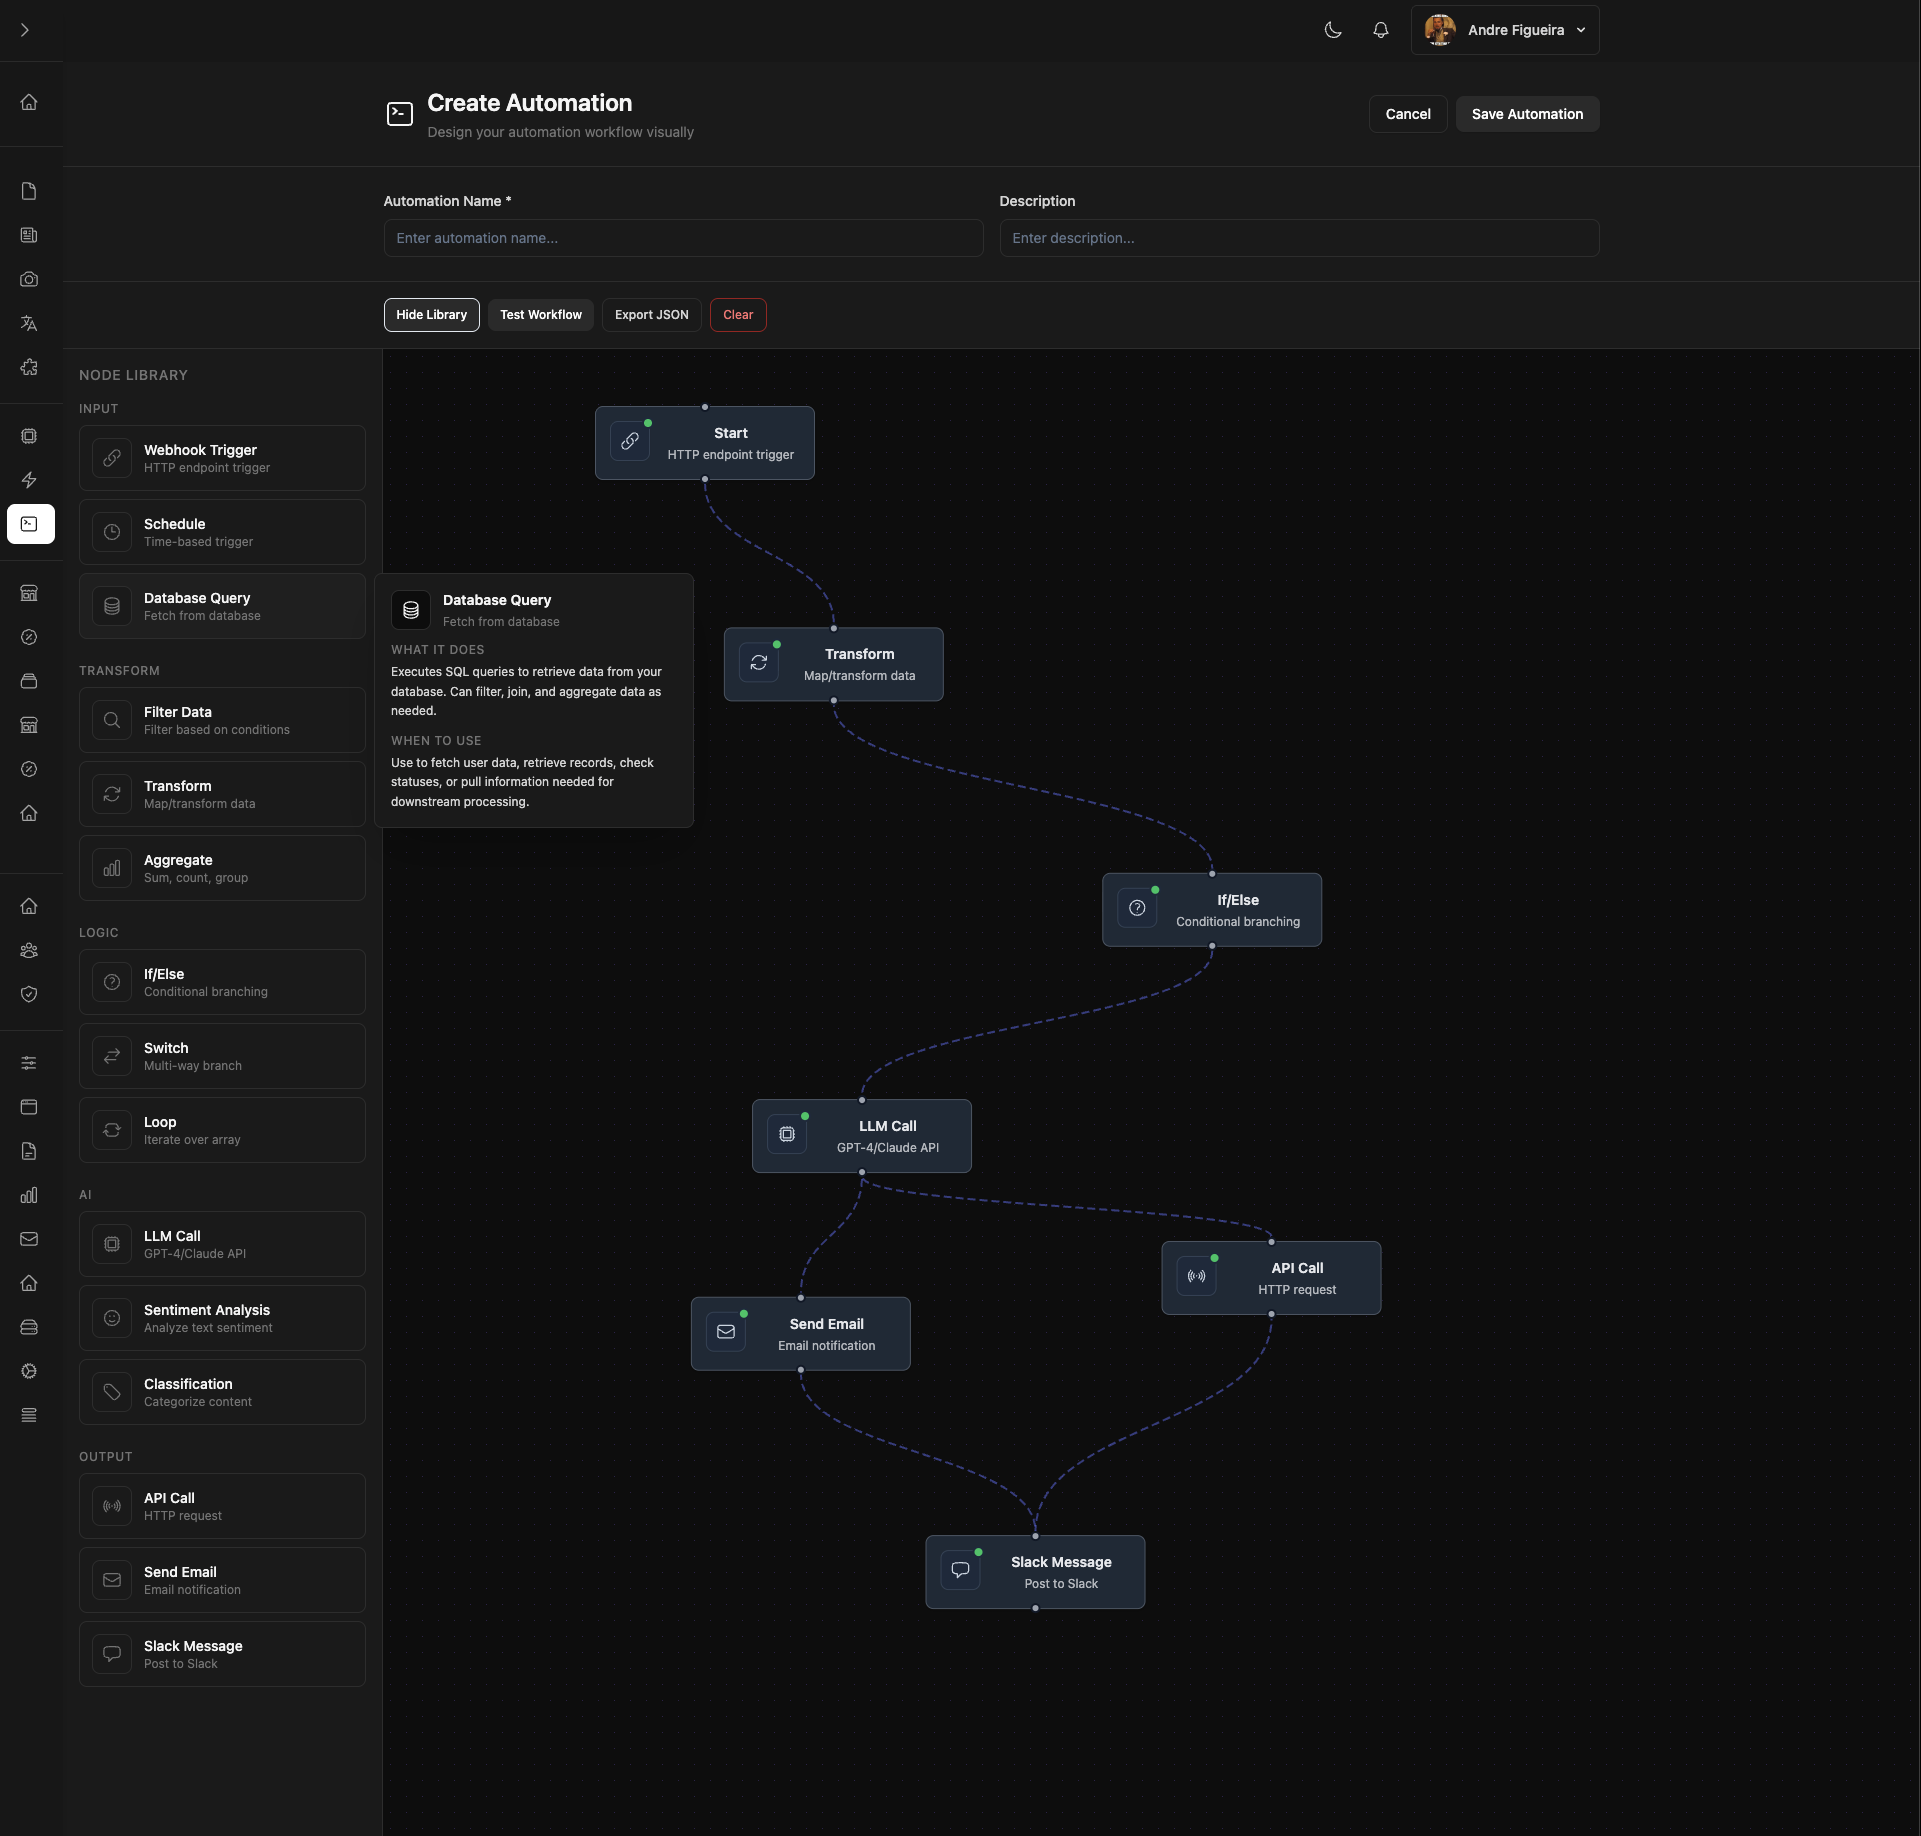
Task: Click the Start node on canvas
Action: pyautogui.click(x=705, y=443)
